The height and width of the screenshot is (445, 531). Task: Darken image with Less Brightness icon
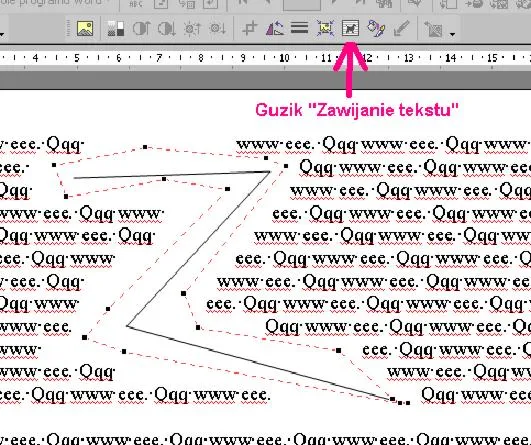pos(217,28)
